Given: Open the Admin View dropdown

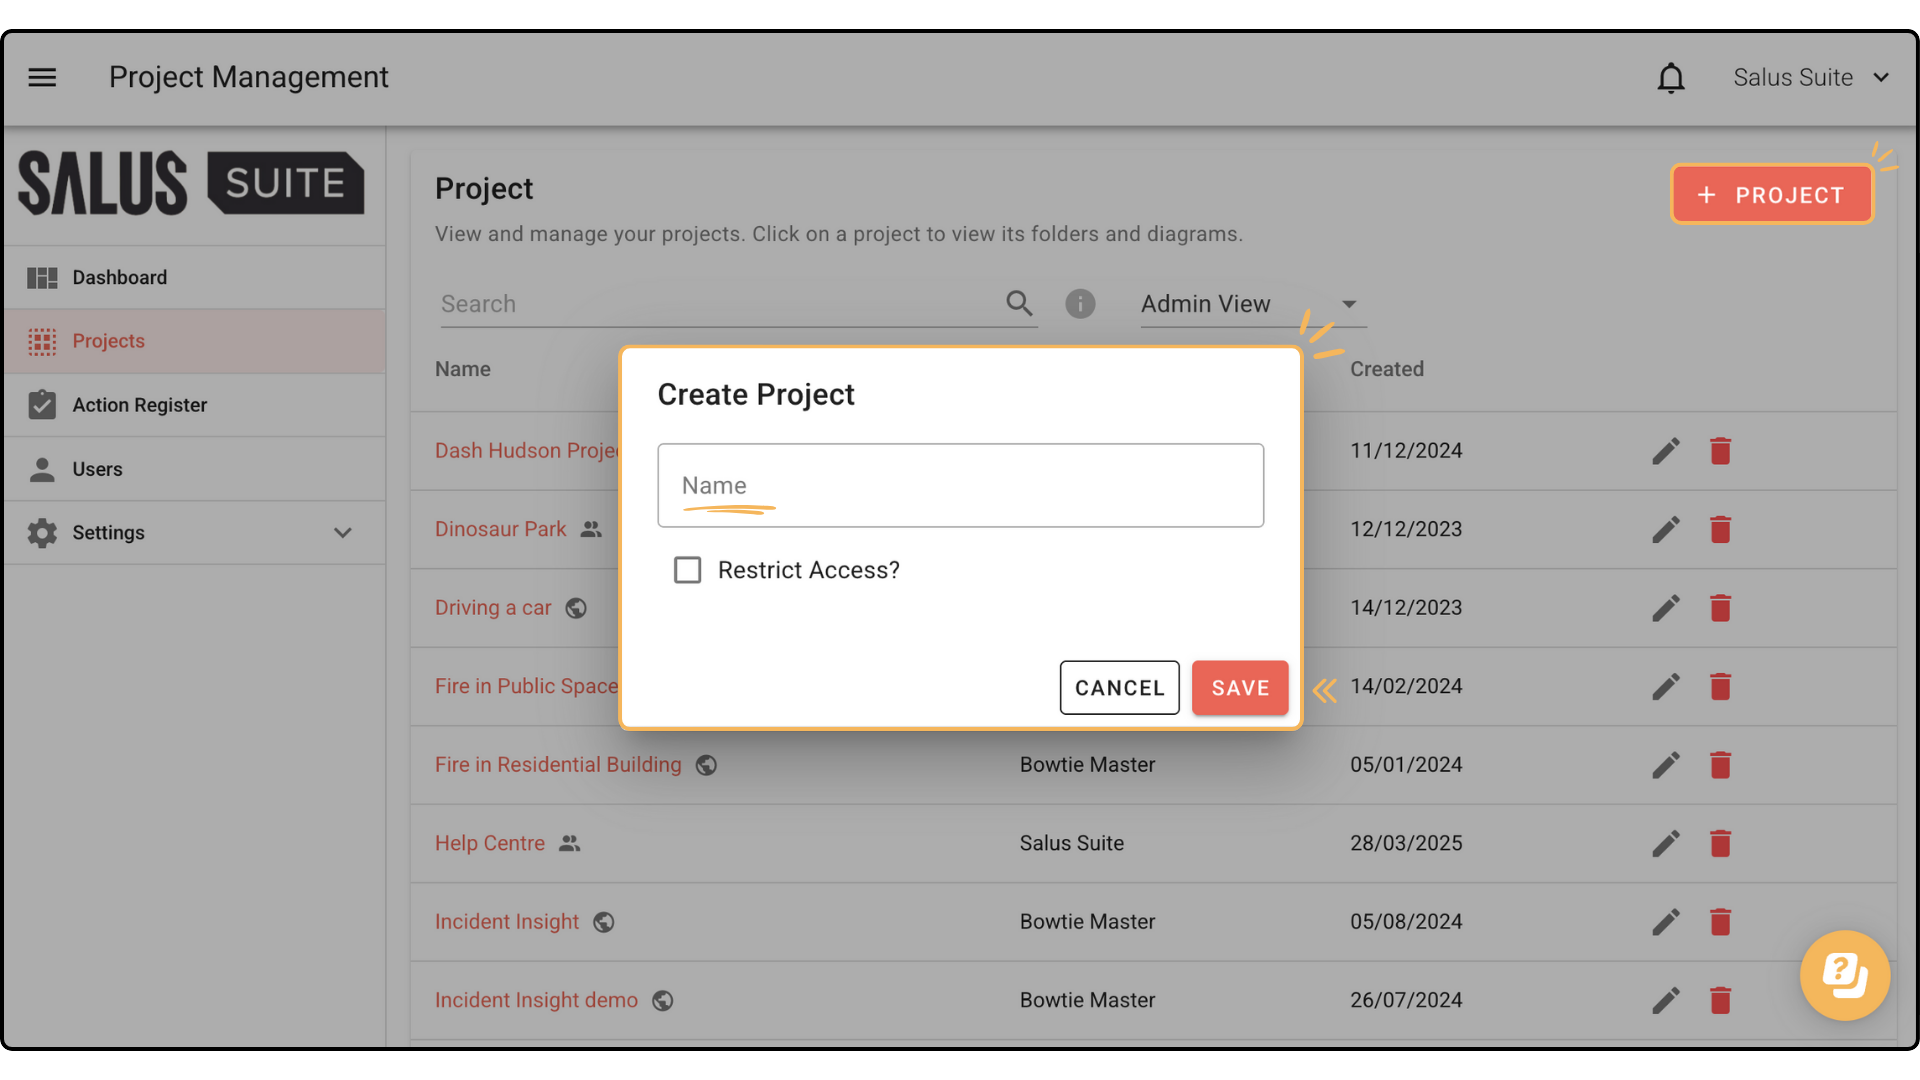Looking at the screenshot, I should (1252, 304).
